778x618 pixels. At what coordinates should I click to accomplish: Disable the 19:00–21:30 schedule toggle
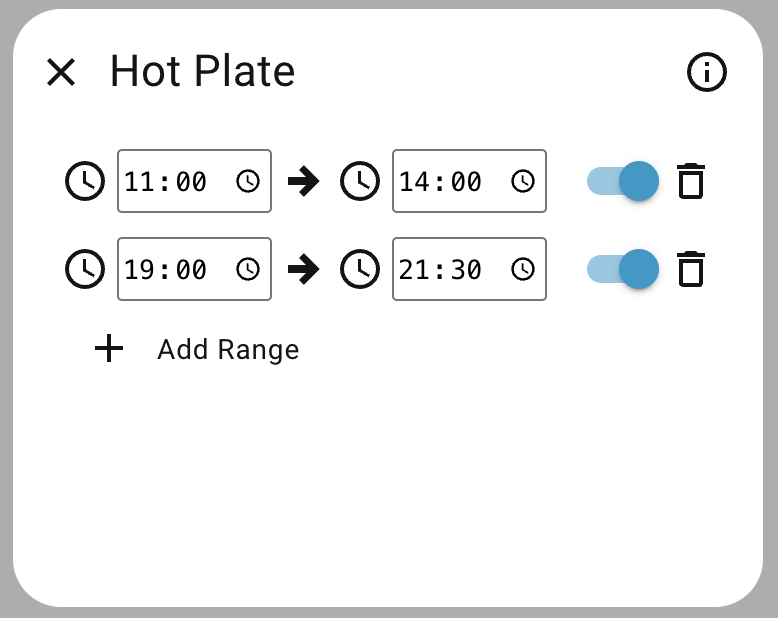tap(623, 269)
